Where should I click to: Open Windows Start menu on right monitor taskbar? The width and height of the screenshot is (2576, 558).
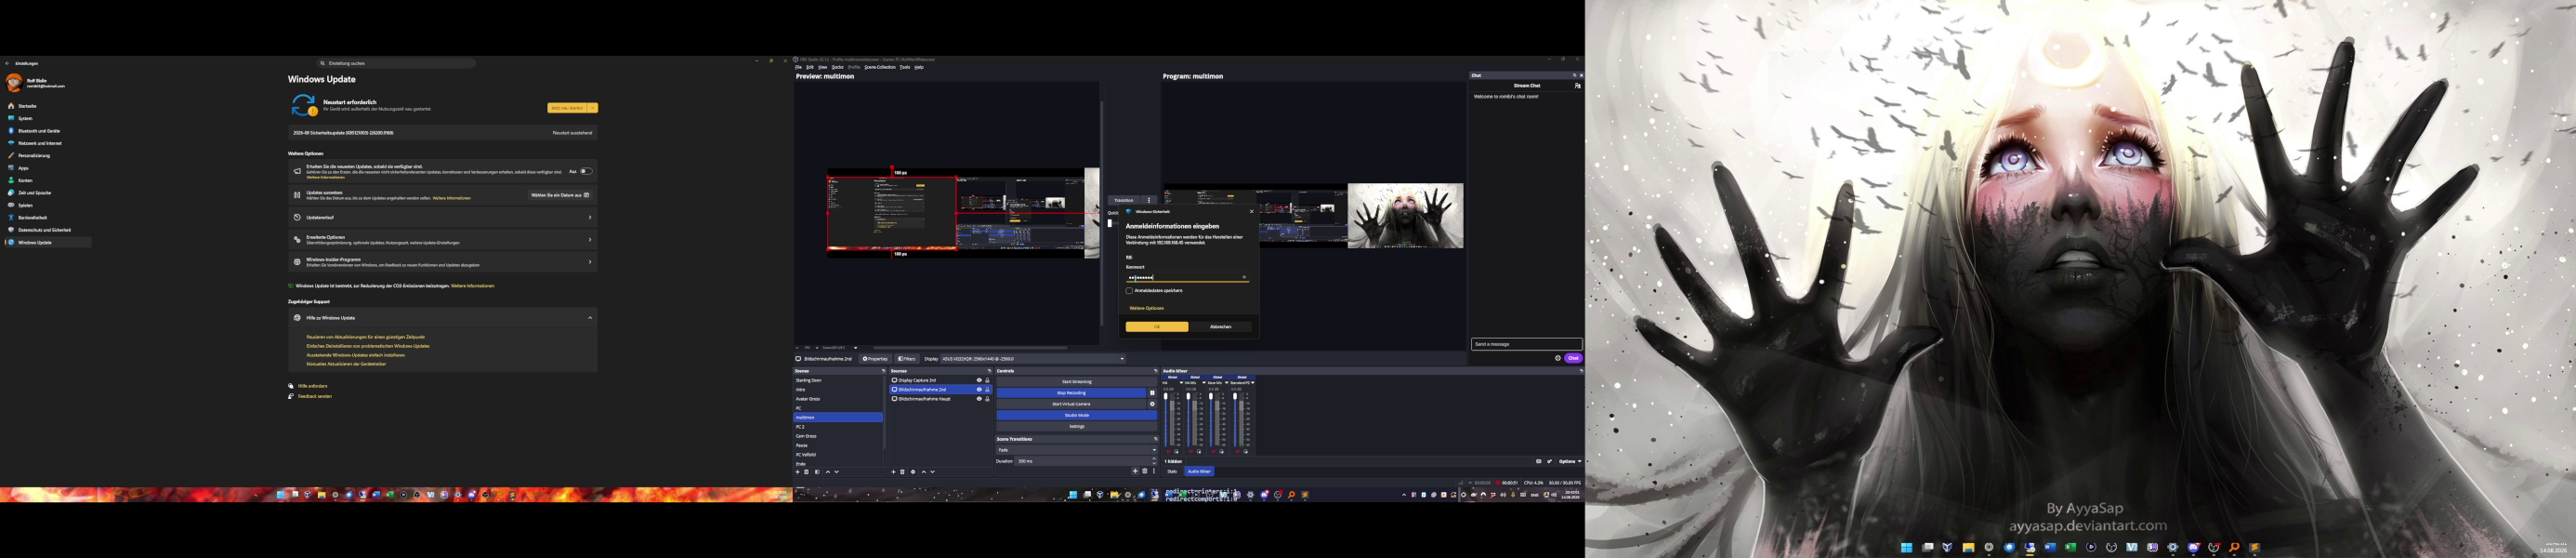pyautogui.click(x=1906, y=547)
